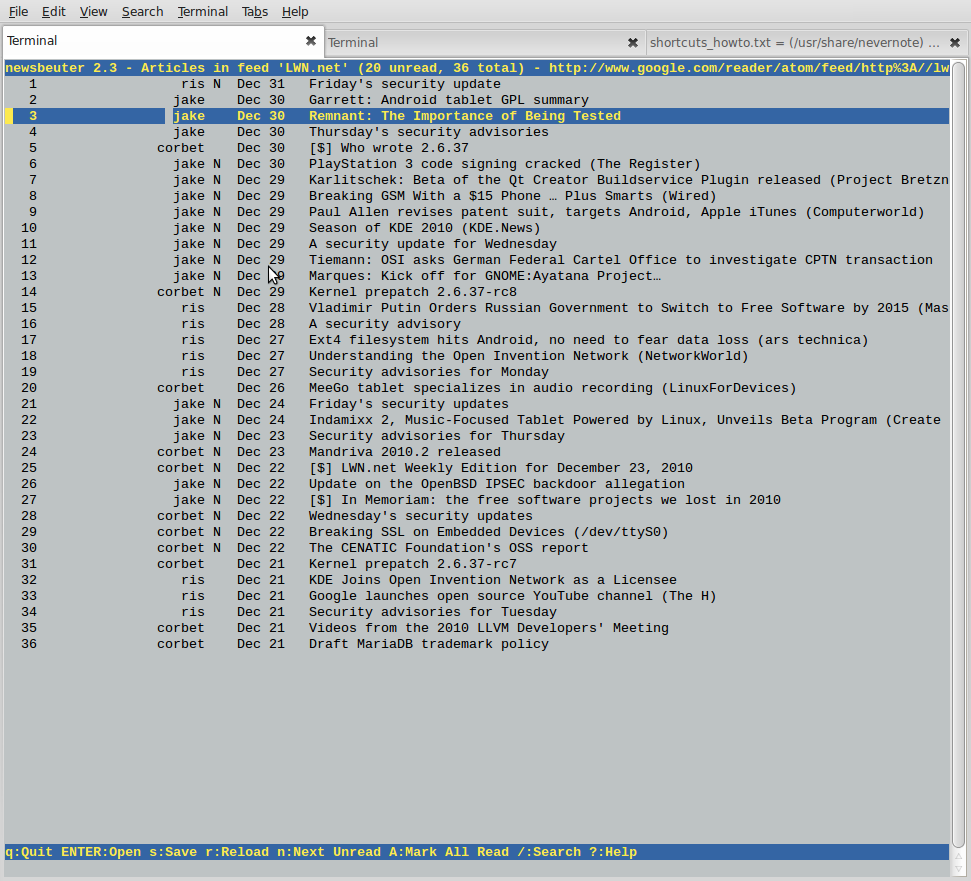
Task: Select 'MeeGo tablet specializes in audio recording'
Action: tap(477, 388)
